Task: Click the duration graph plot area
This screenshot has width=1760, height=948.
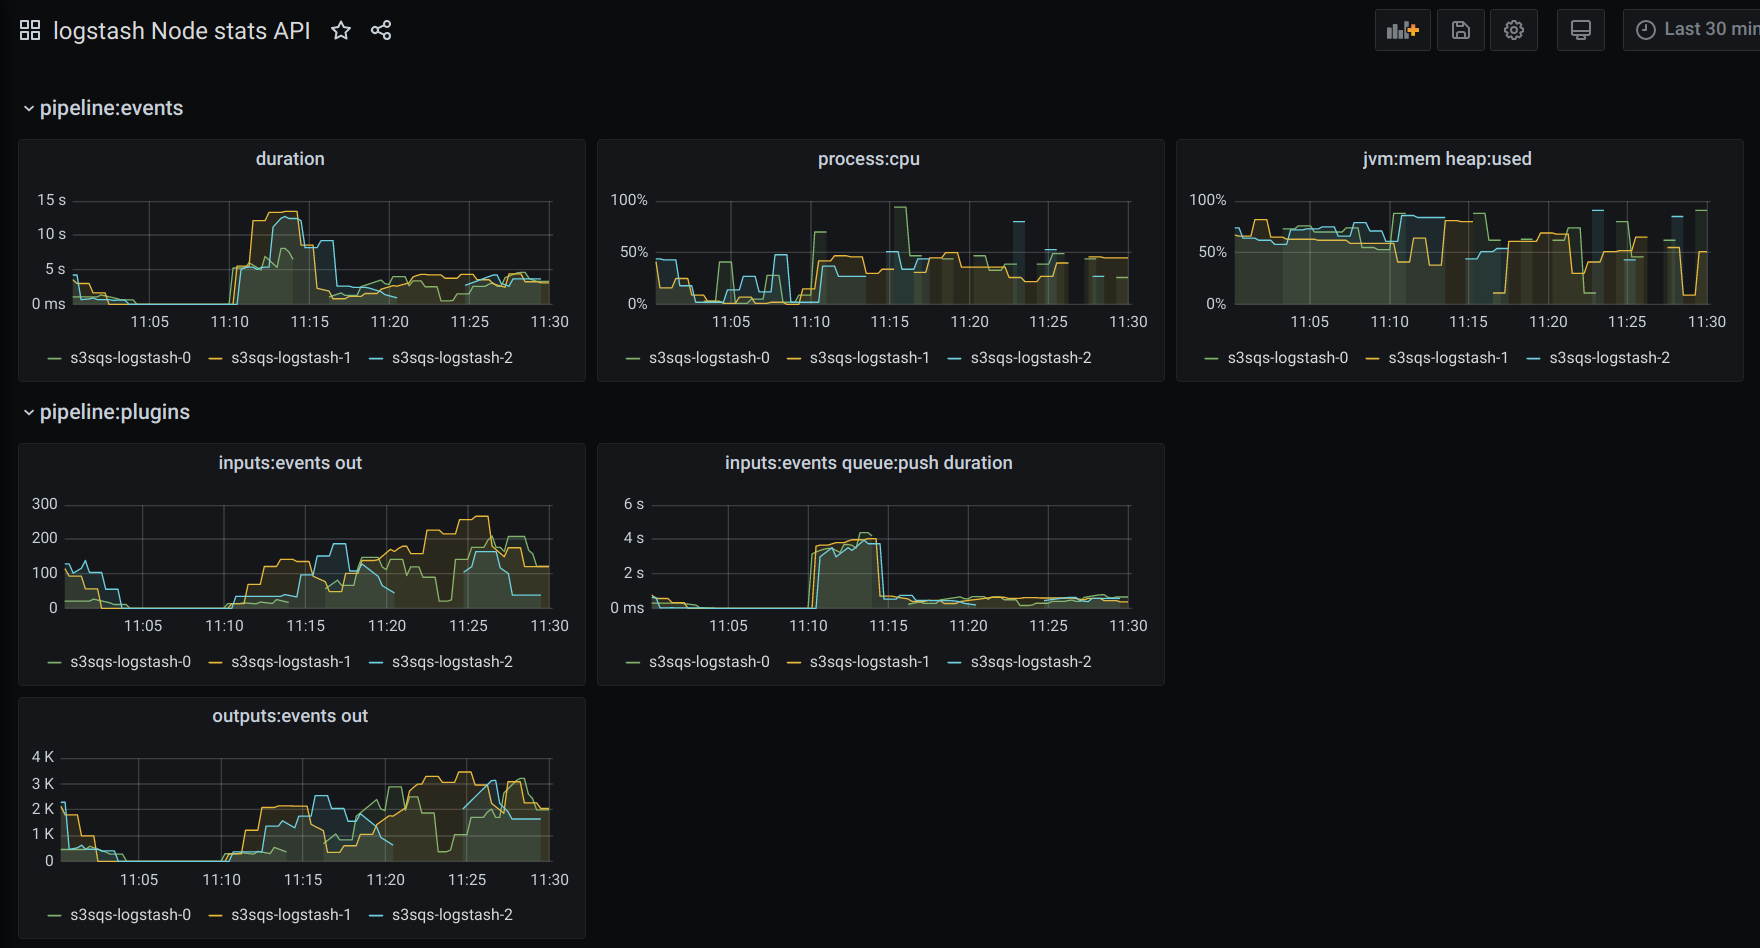Action: (311, 252)
